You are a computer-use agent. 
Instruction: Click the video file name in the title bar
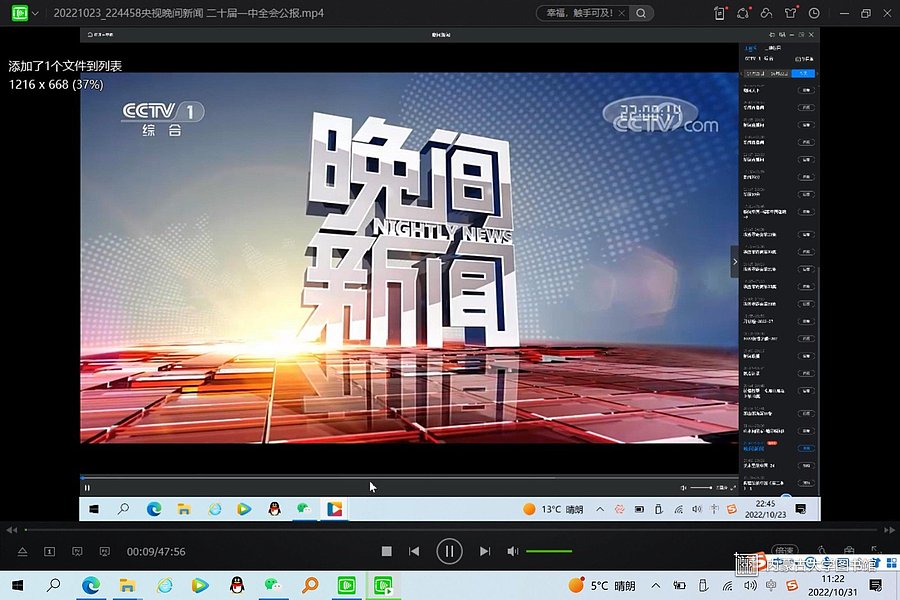pyautogui.click(x=188, y=13)
